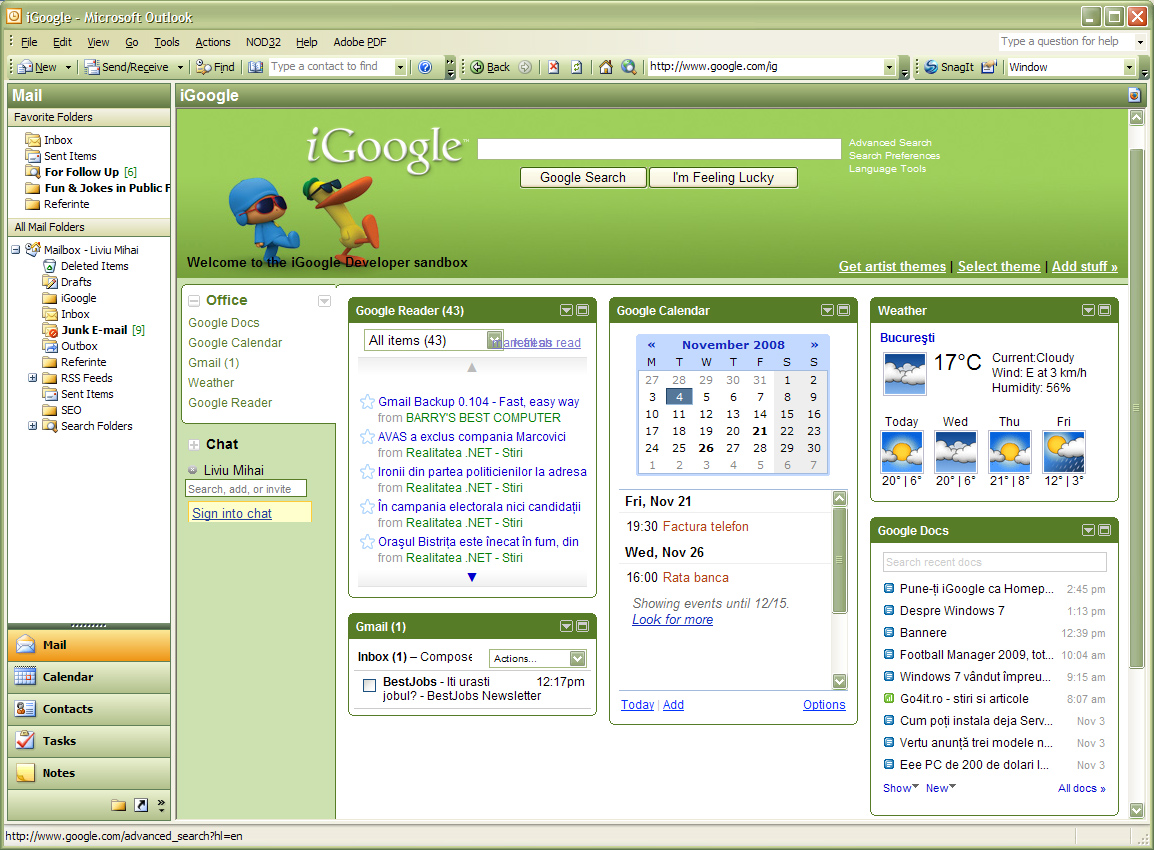Viewport: 1154px width, 850px height.
Task: Click the Folder List icon in navigation pane
Action: (118, 805)
